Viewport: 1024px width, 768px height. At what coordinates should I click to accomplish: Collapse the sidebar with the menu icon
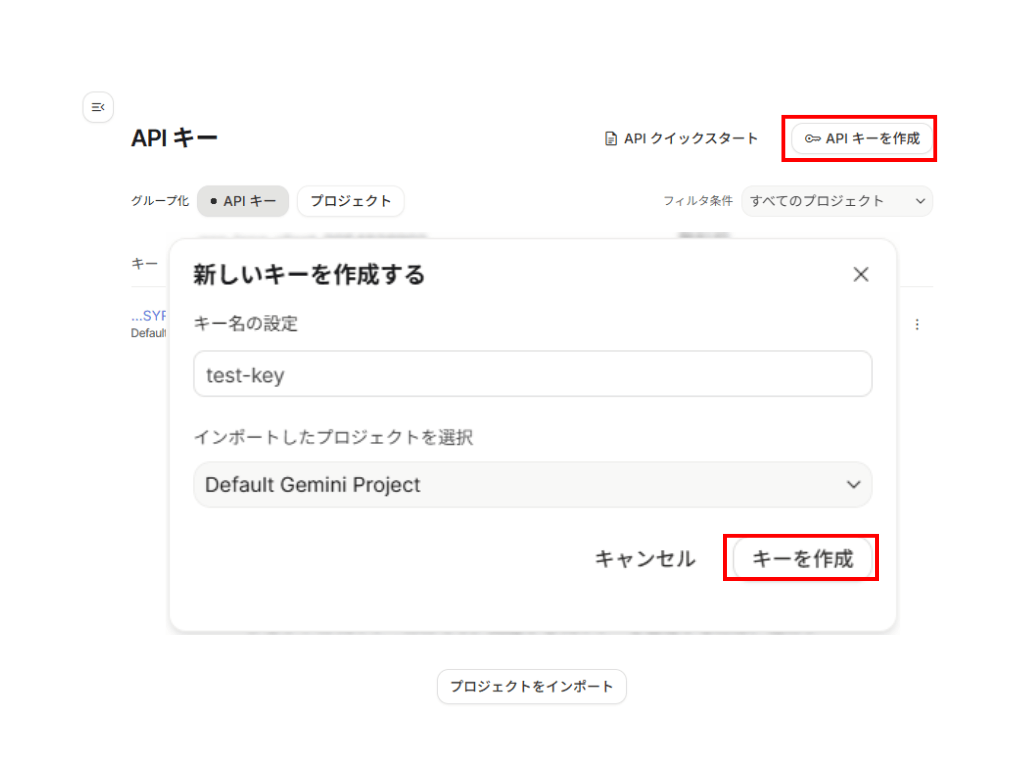(98, 107)
